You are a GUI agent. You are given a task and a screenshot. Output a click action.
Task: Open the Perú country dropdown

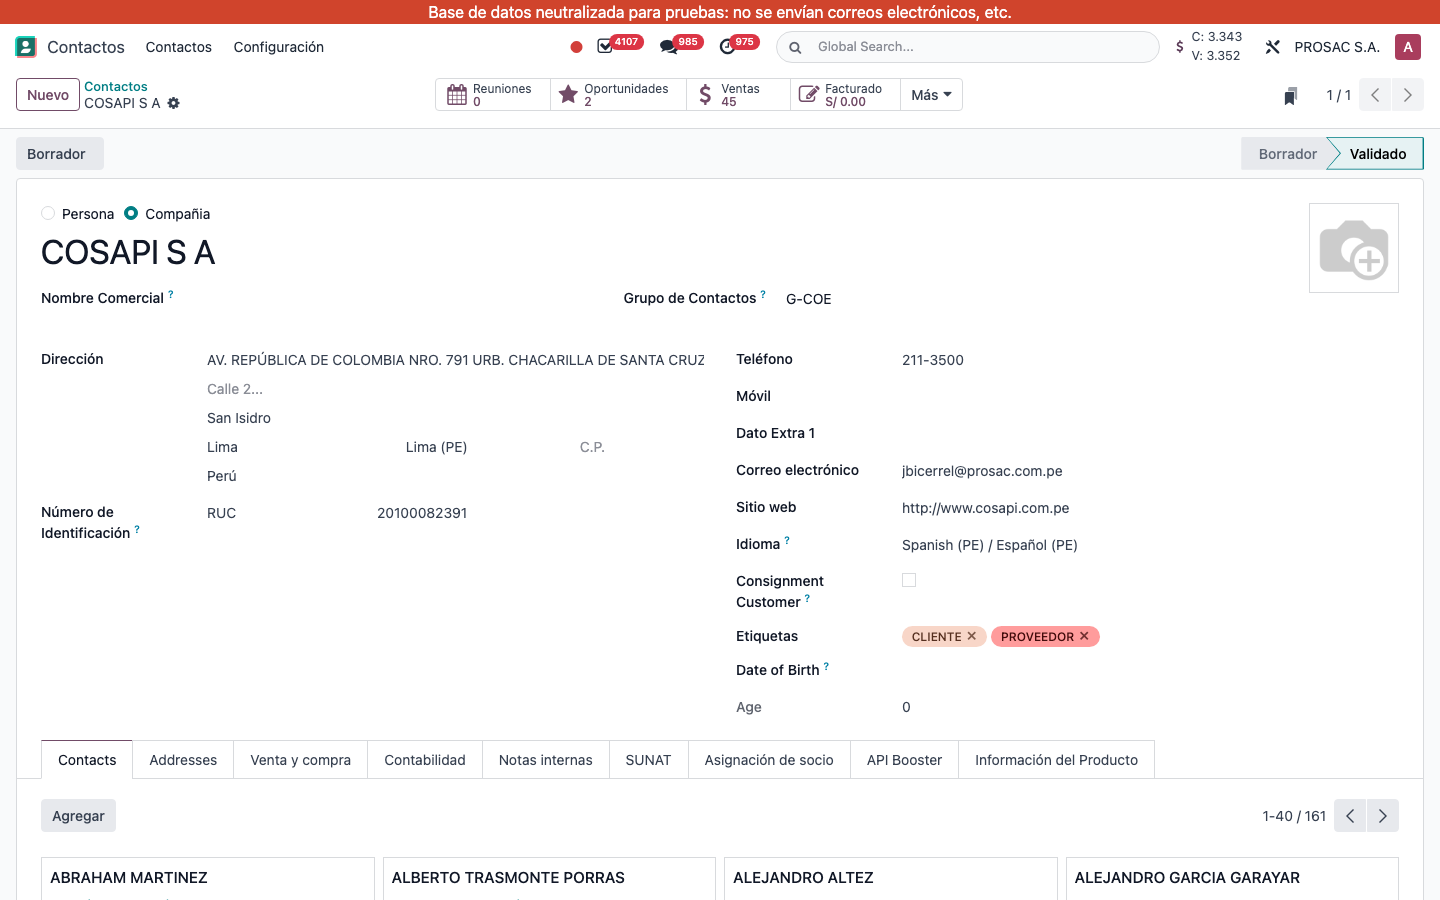[455, 476]
